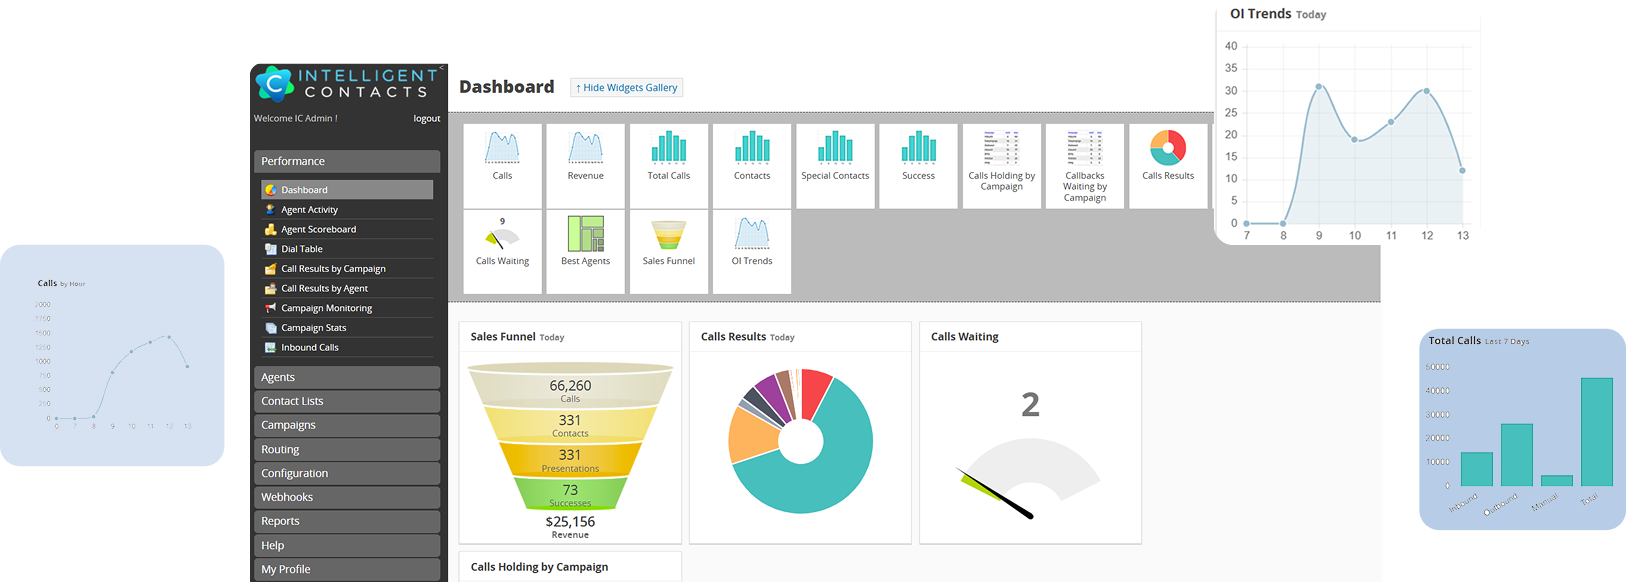Log out via the logout link
This screenshot has height=582, width=1627.
[x=426, y=119]
